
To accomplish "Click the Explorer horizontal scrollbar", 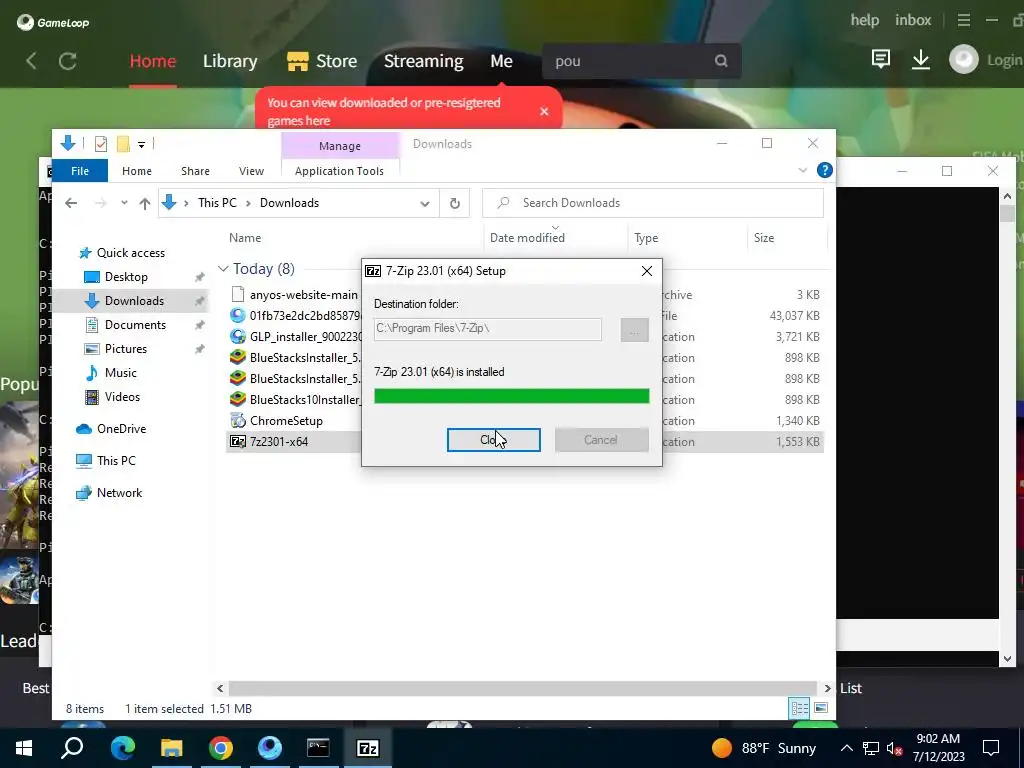I will coord(522,688).
